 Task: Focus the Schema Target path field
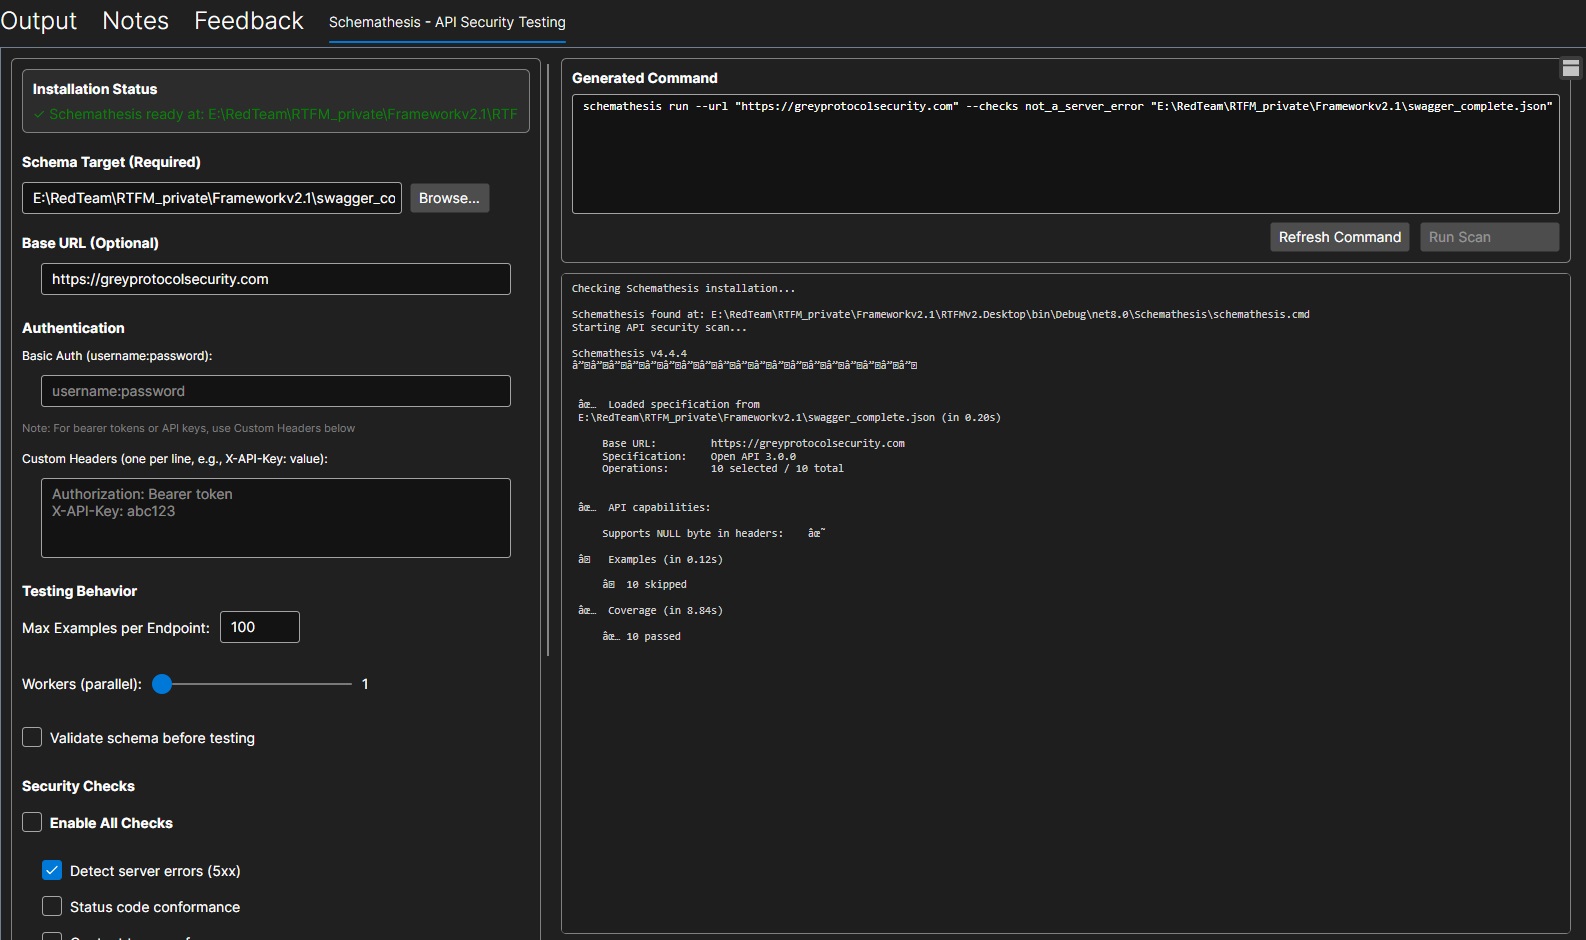point(212,198)
